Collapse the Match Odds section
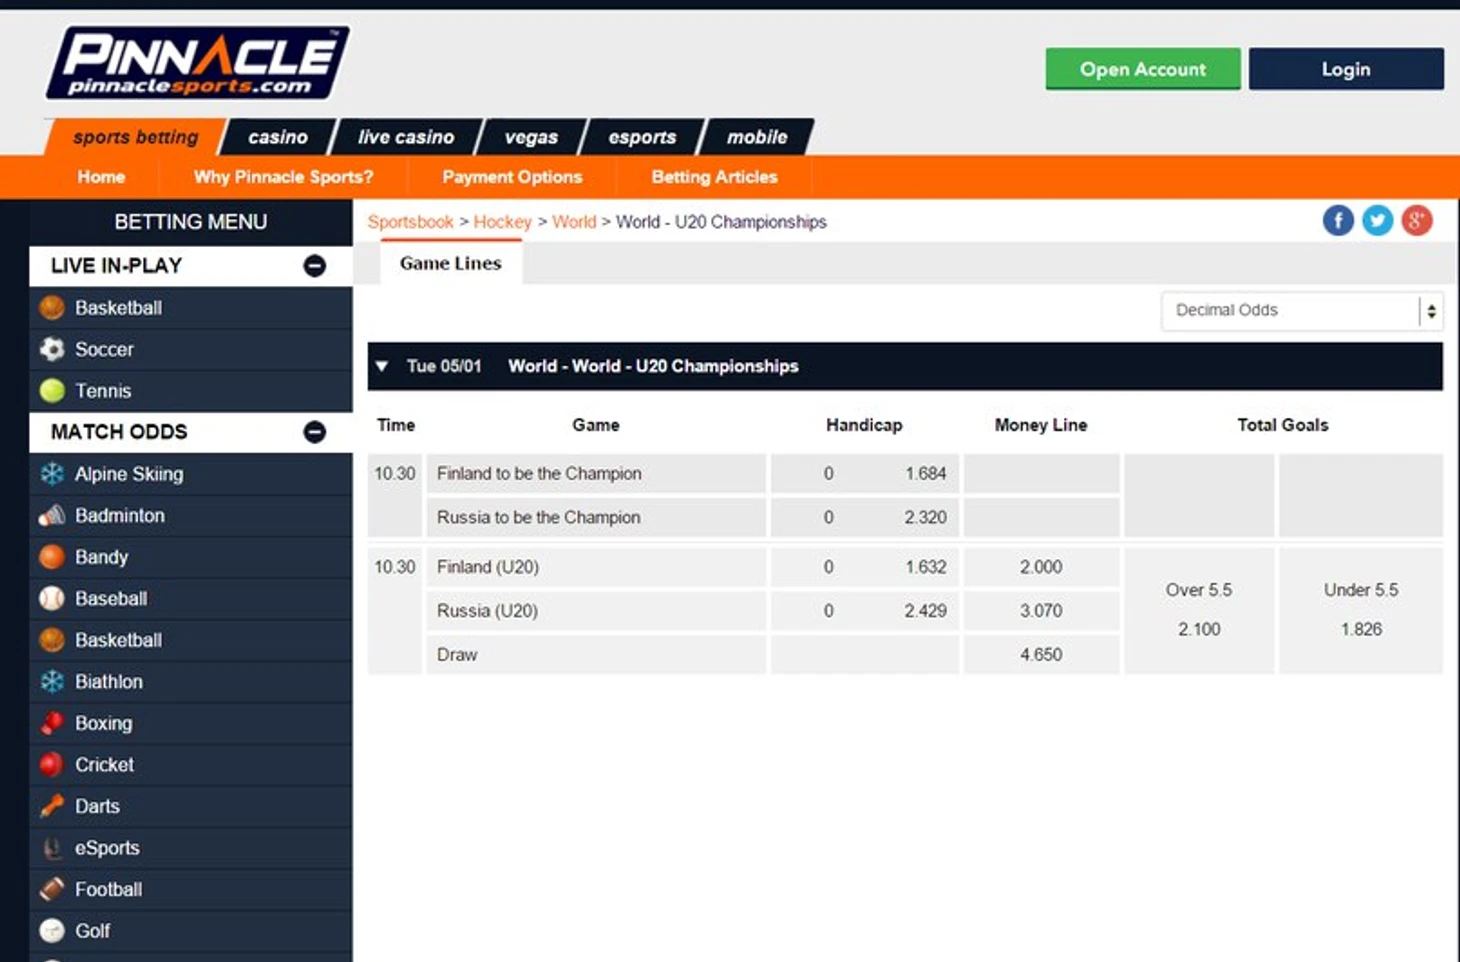The image size is (1460, 962). (314, 432)
